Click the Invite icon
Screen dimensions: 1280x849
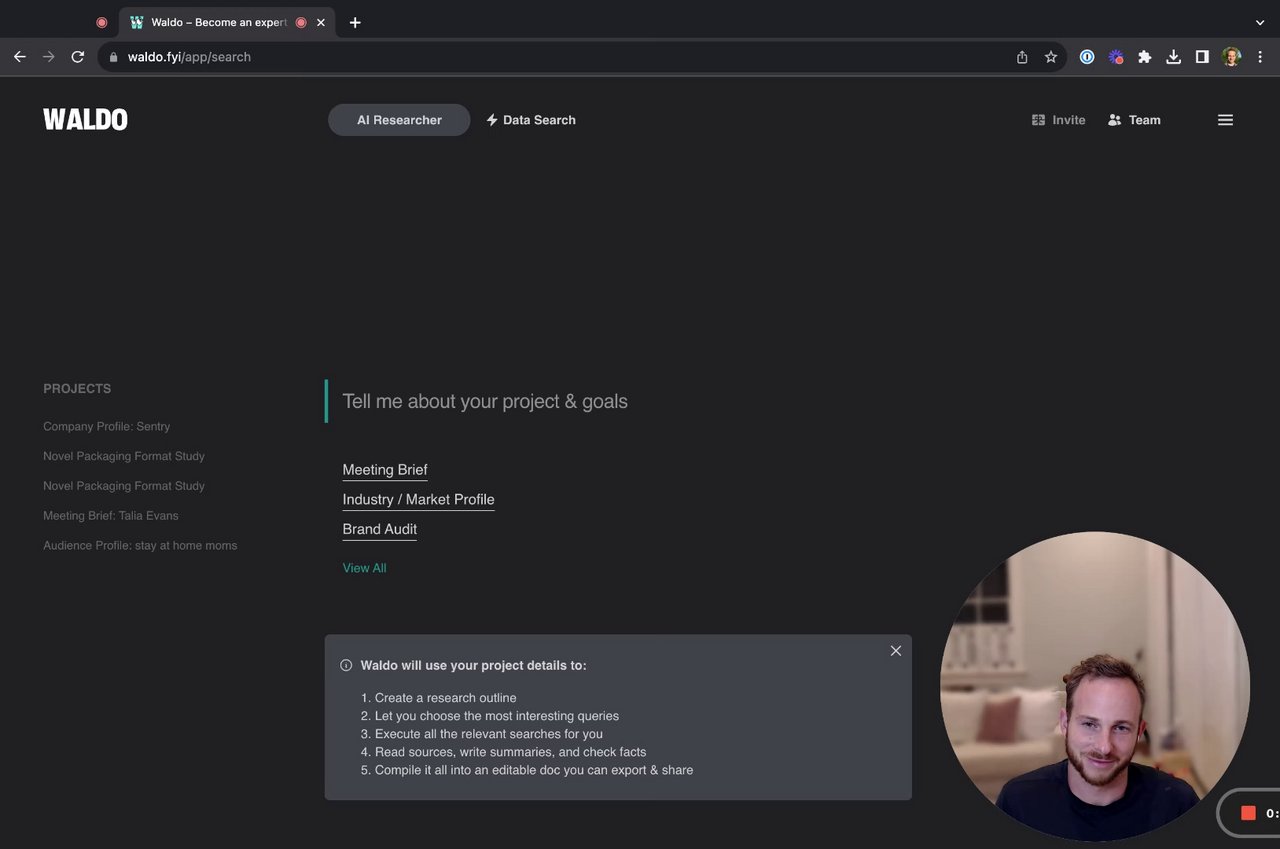pos(1038,120)
